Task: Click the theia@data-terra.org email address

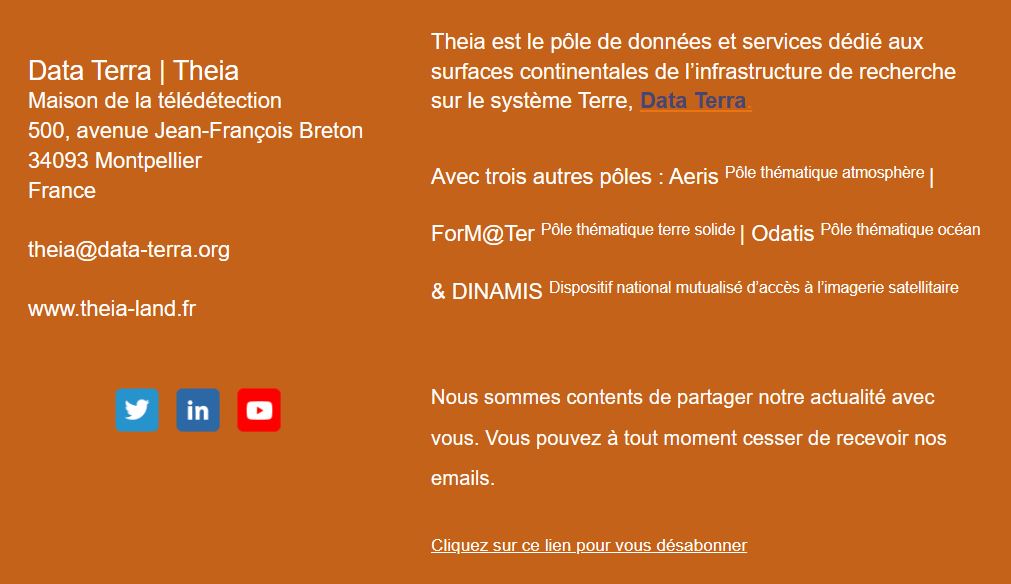Action: click(129, 249)
